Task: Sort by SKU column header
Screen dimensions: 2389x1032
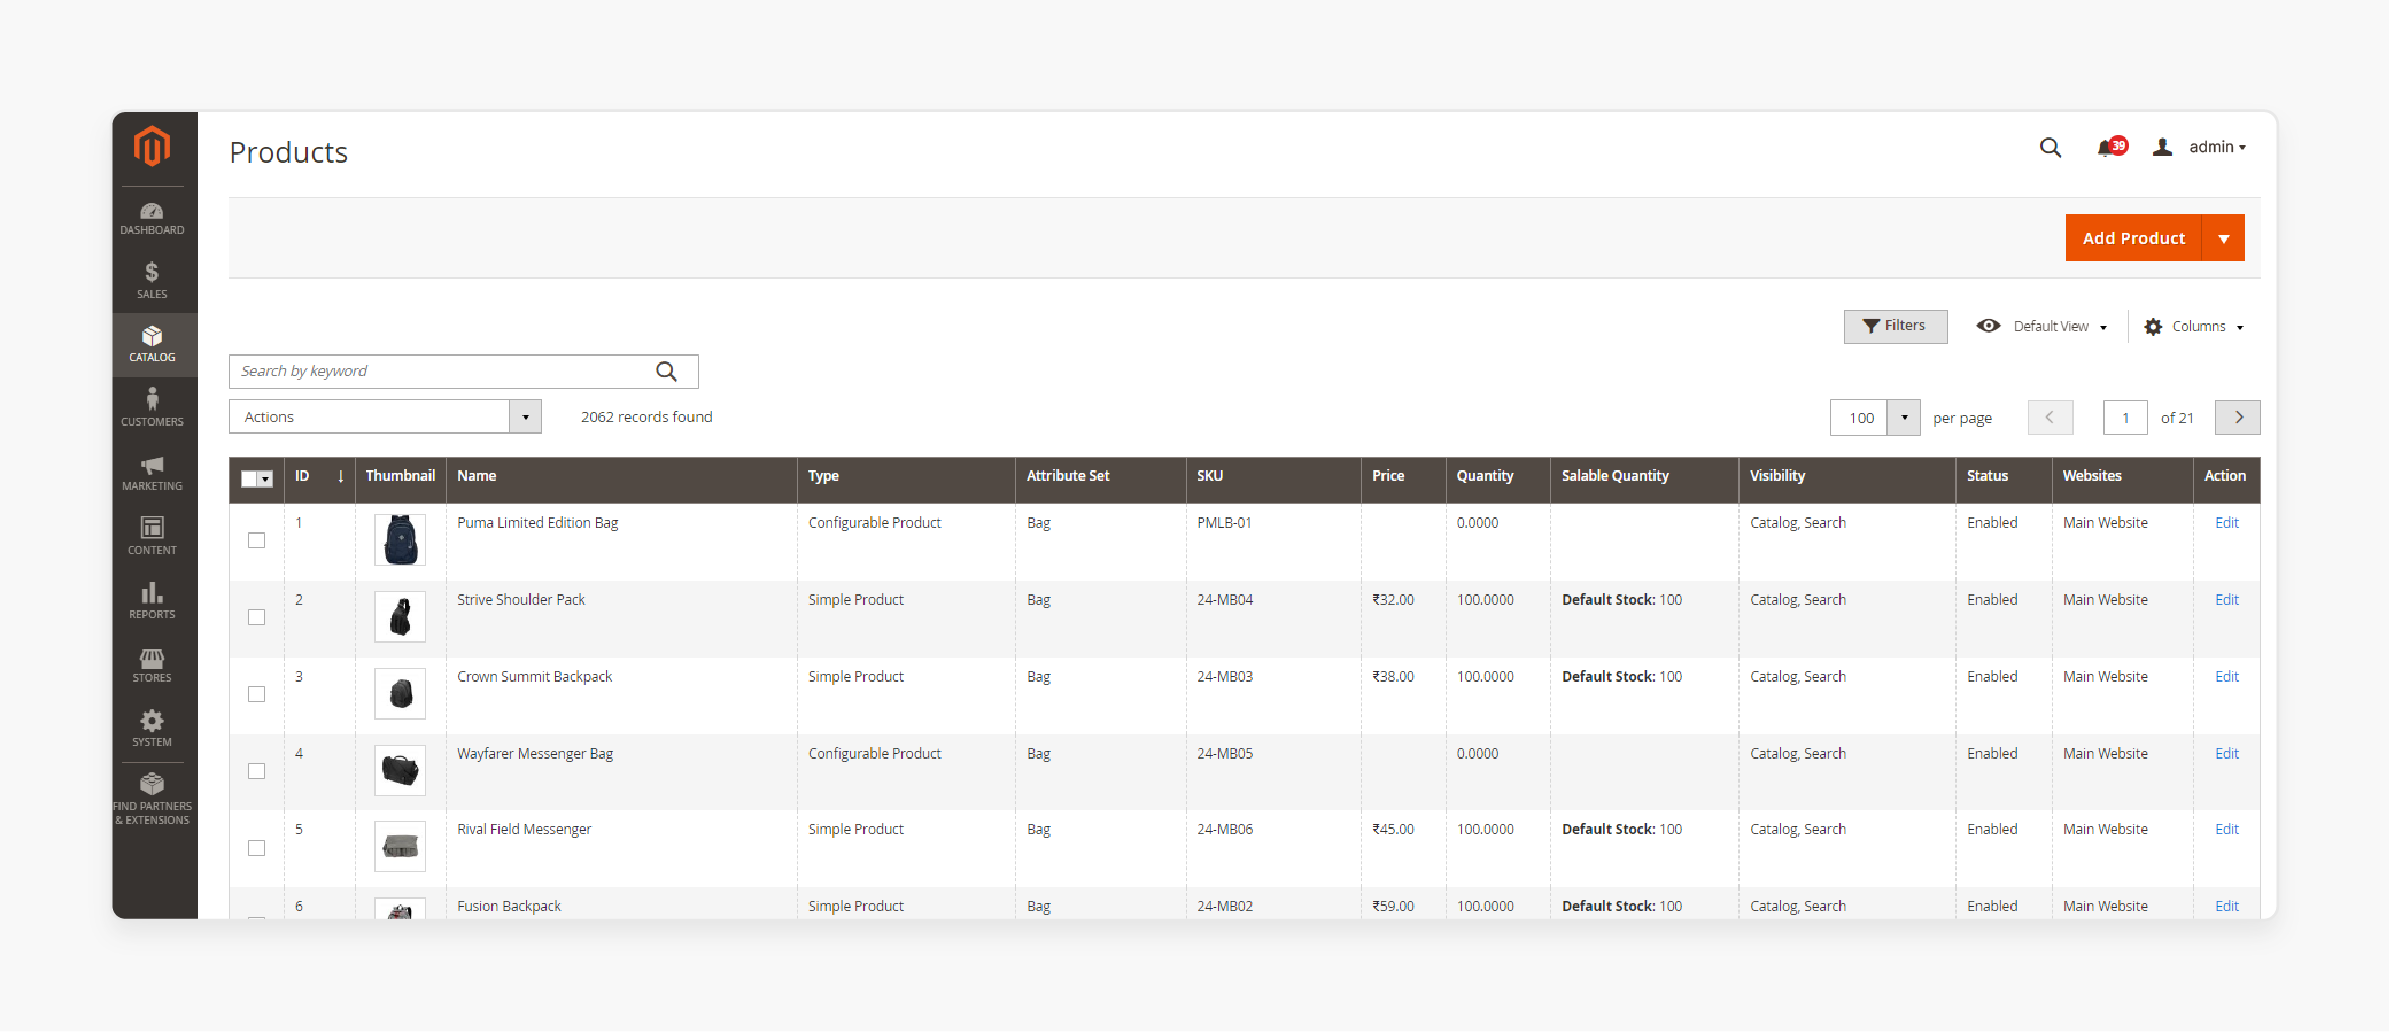Action: click(x=1210, y=476)
